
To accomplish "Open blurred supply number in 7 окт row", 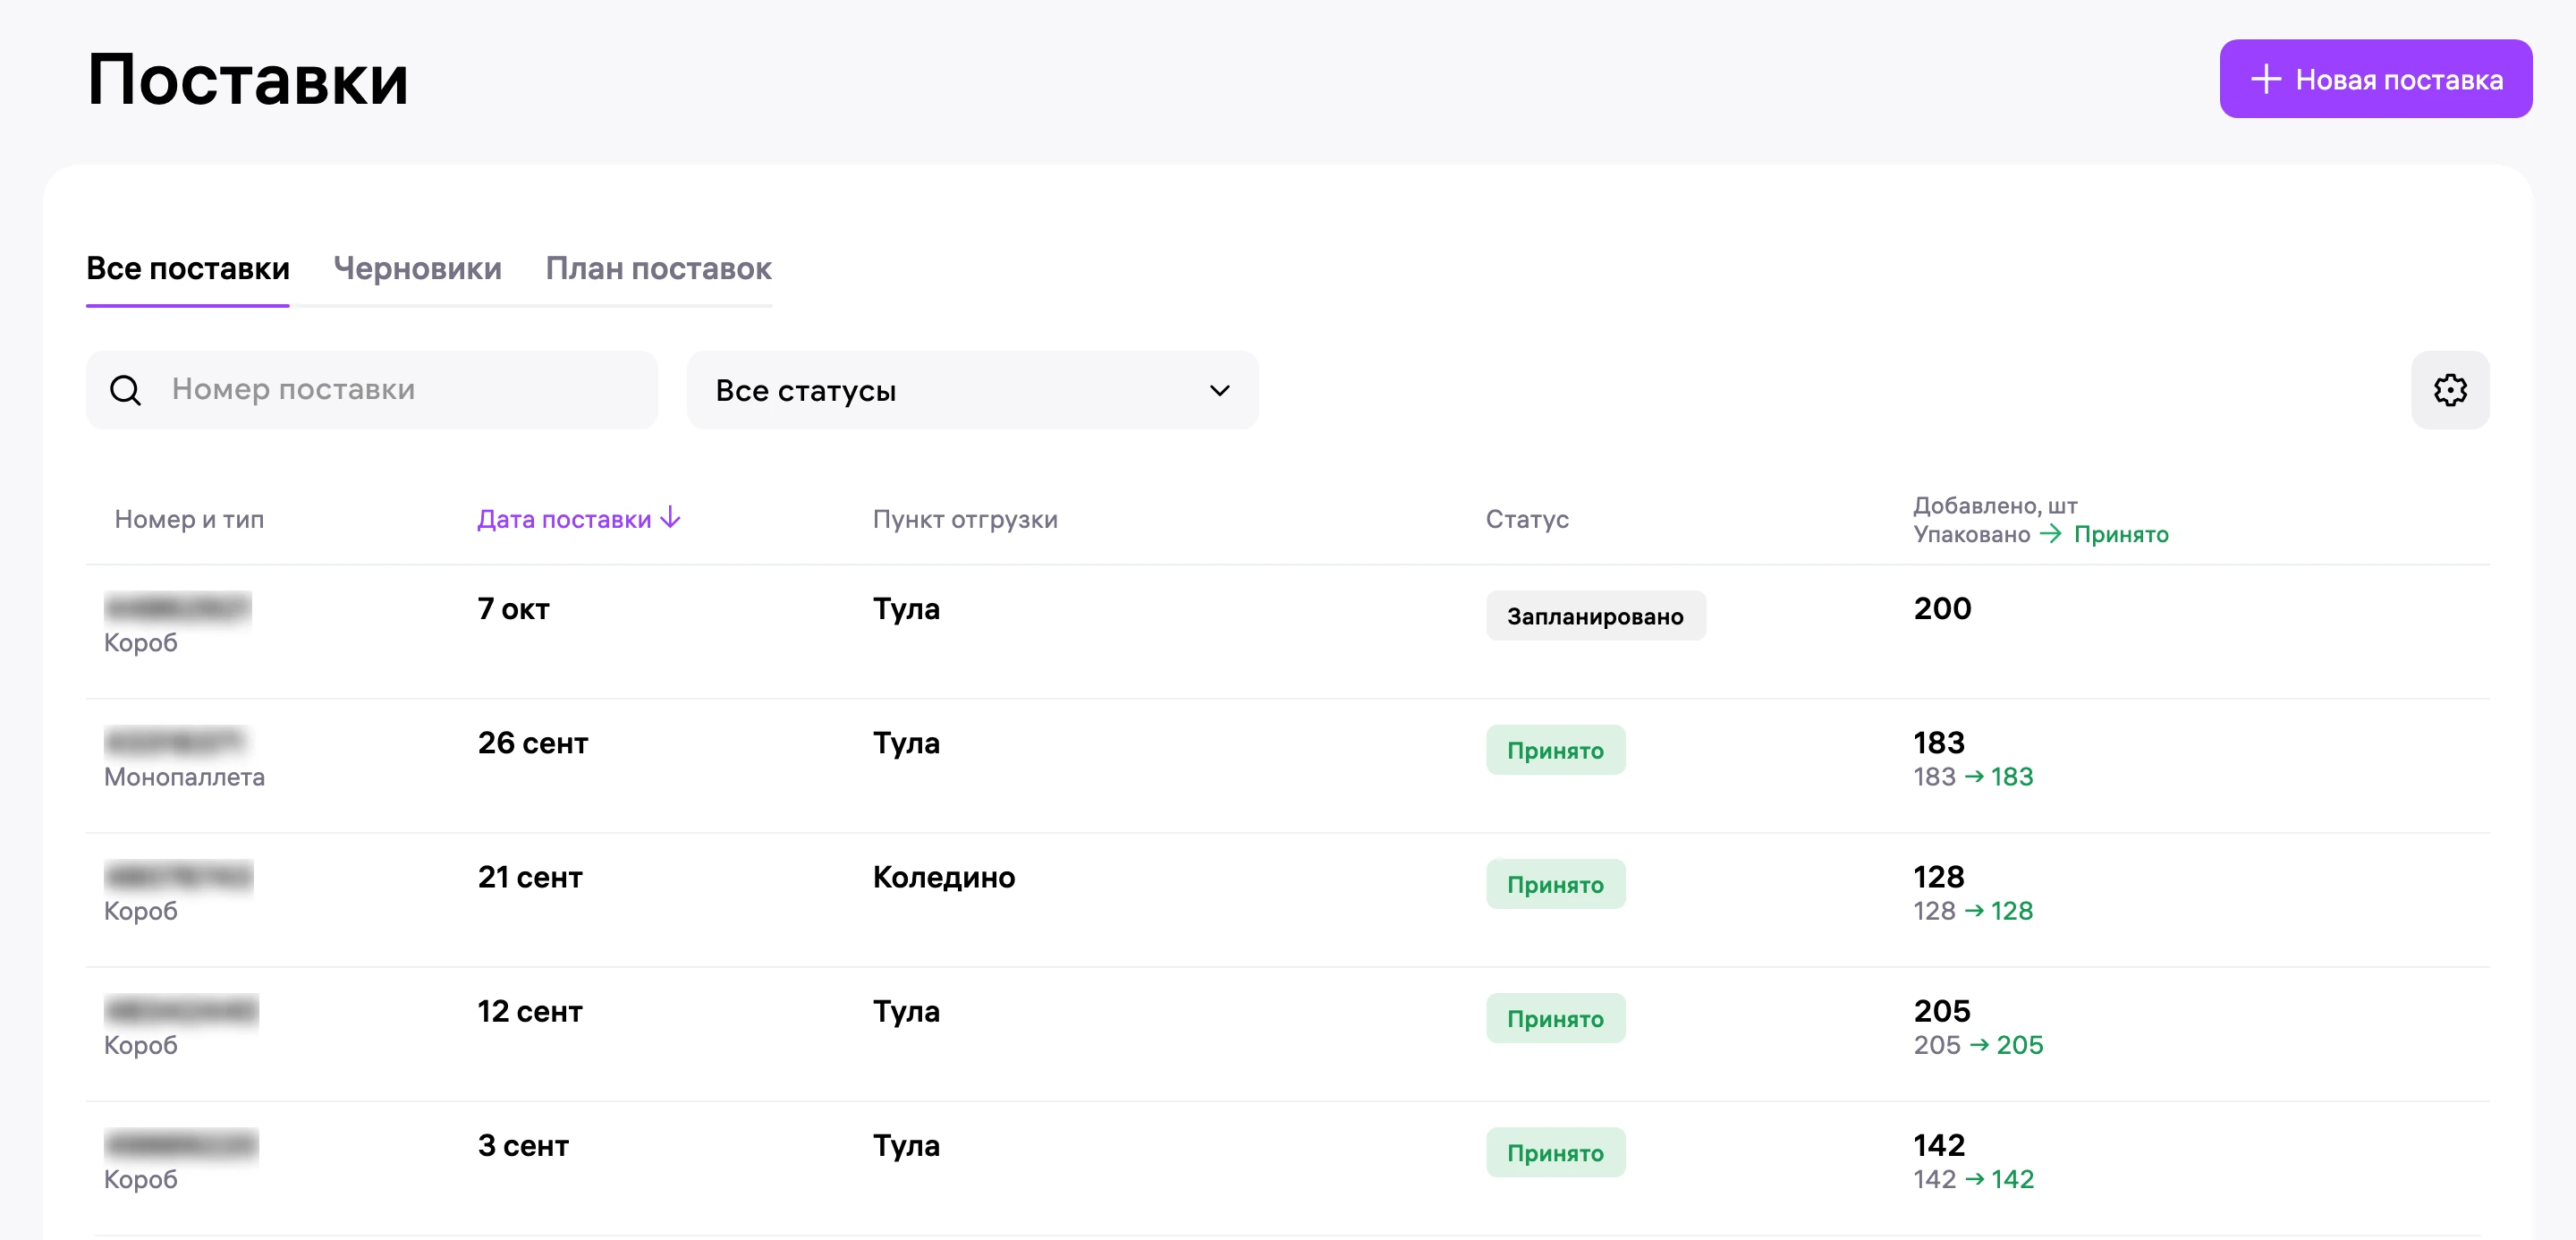I will coord(178,608).
